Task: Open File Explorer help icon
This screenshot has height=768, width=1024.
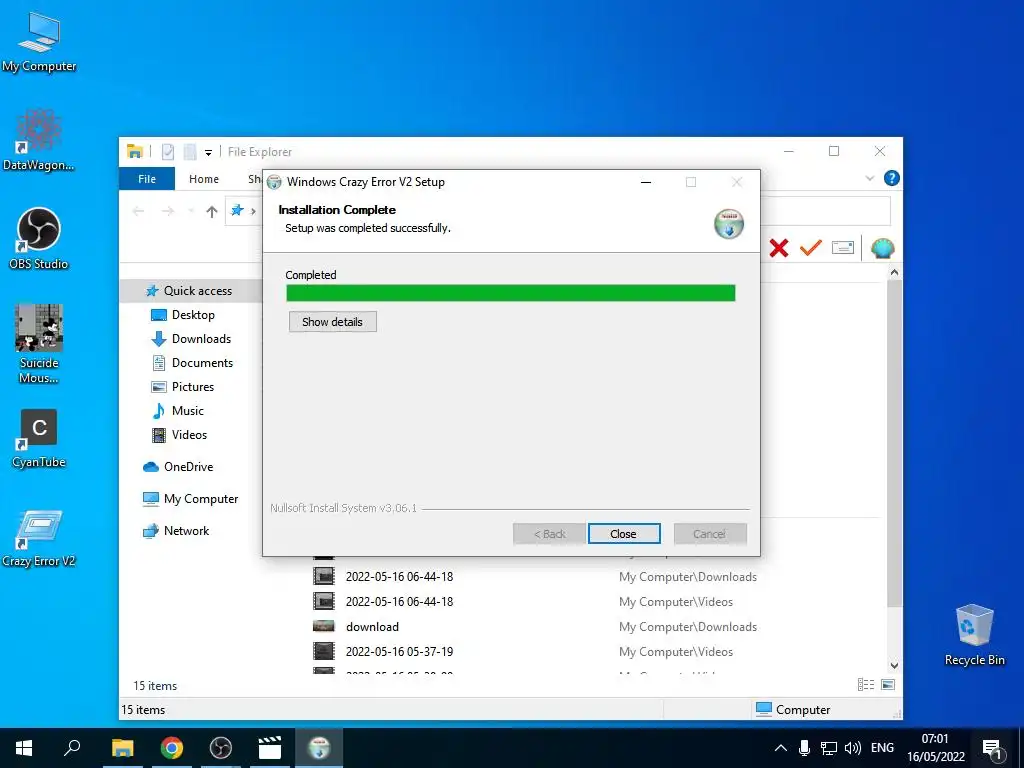Action: click(891, 178)
